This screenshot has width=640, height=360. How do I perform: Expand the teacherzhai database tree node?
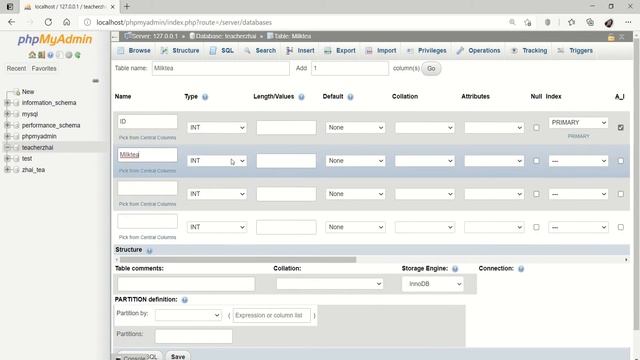[7, 147]
